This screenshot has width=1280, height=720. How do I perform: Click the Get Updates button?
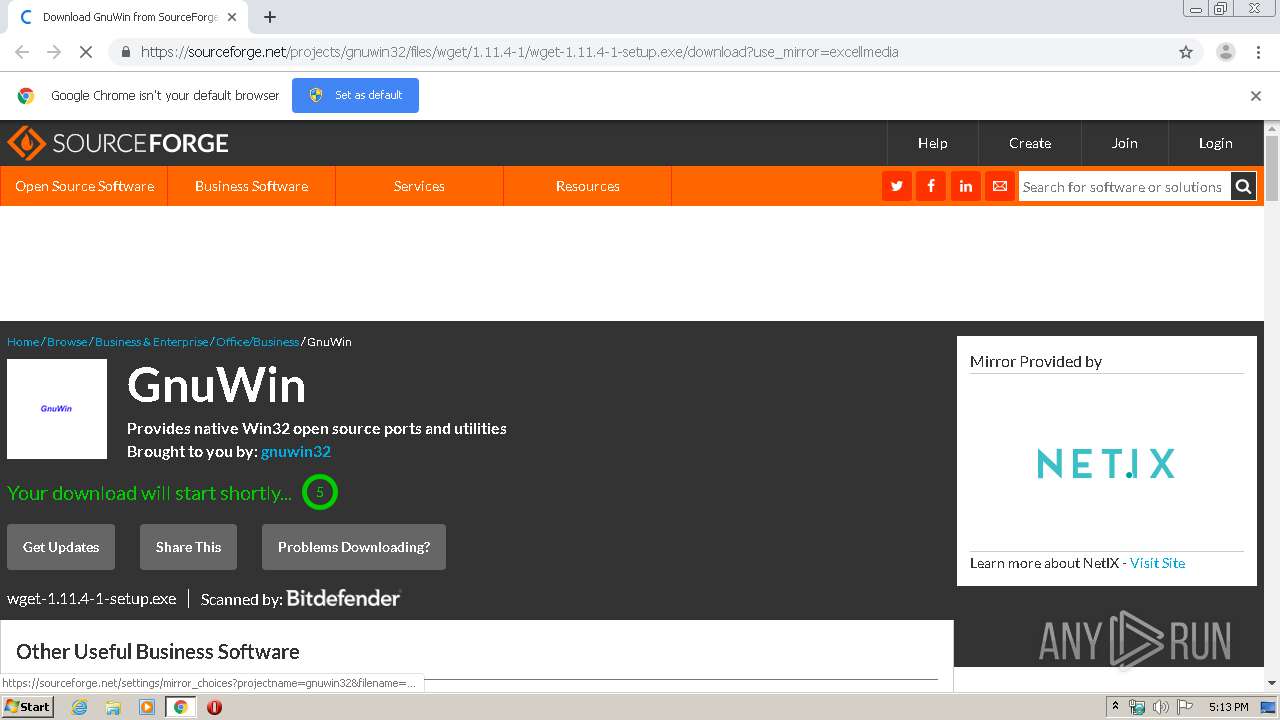61,547
